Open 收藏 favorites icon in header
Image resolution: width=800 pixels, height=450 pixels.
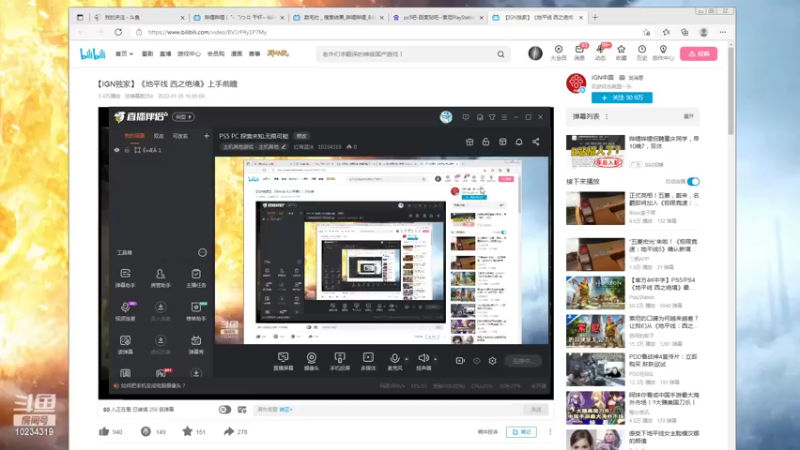[621, 53]
